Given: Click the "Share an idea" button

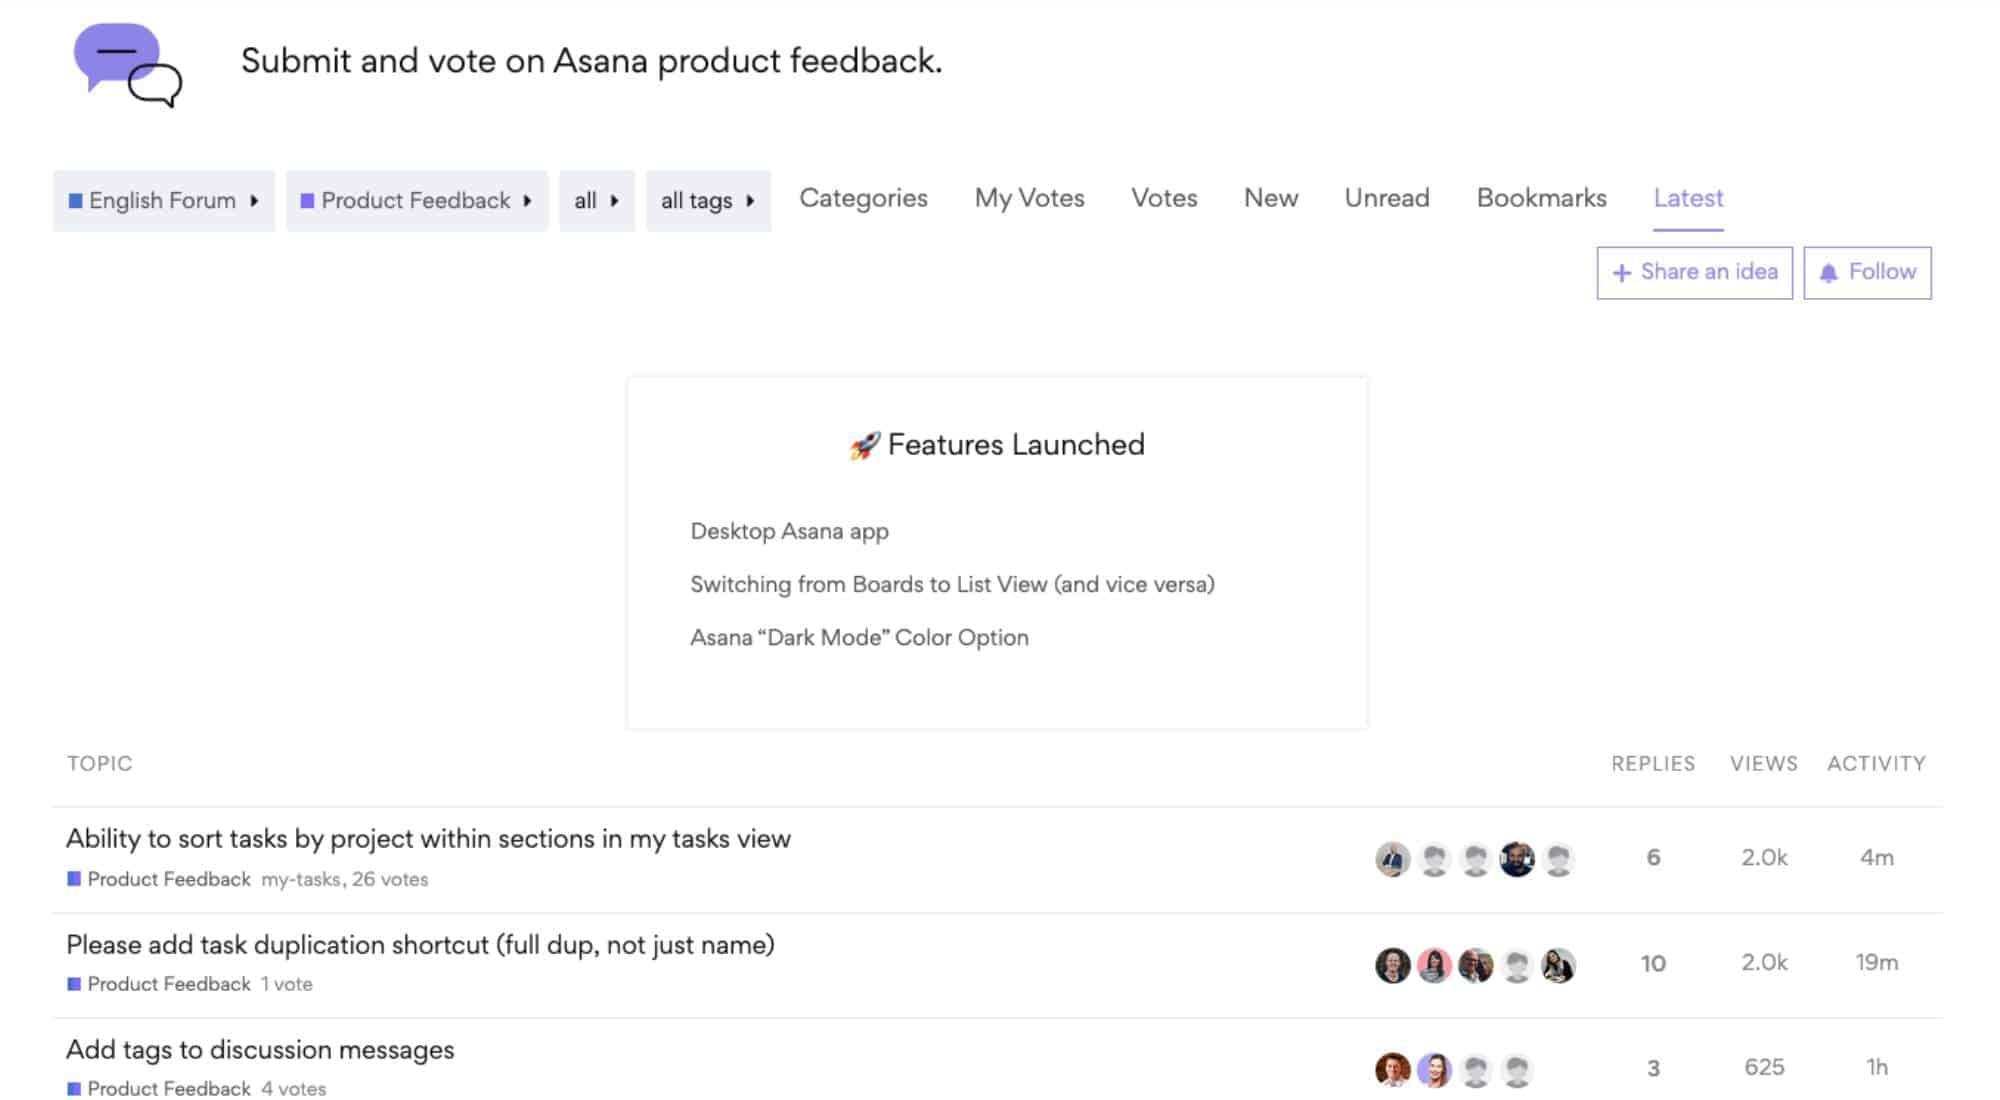Looking at the screenshot, I should 1694,272.
